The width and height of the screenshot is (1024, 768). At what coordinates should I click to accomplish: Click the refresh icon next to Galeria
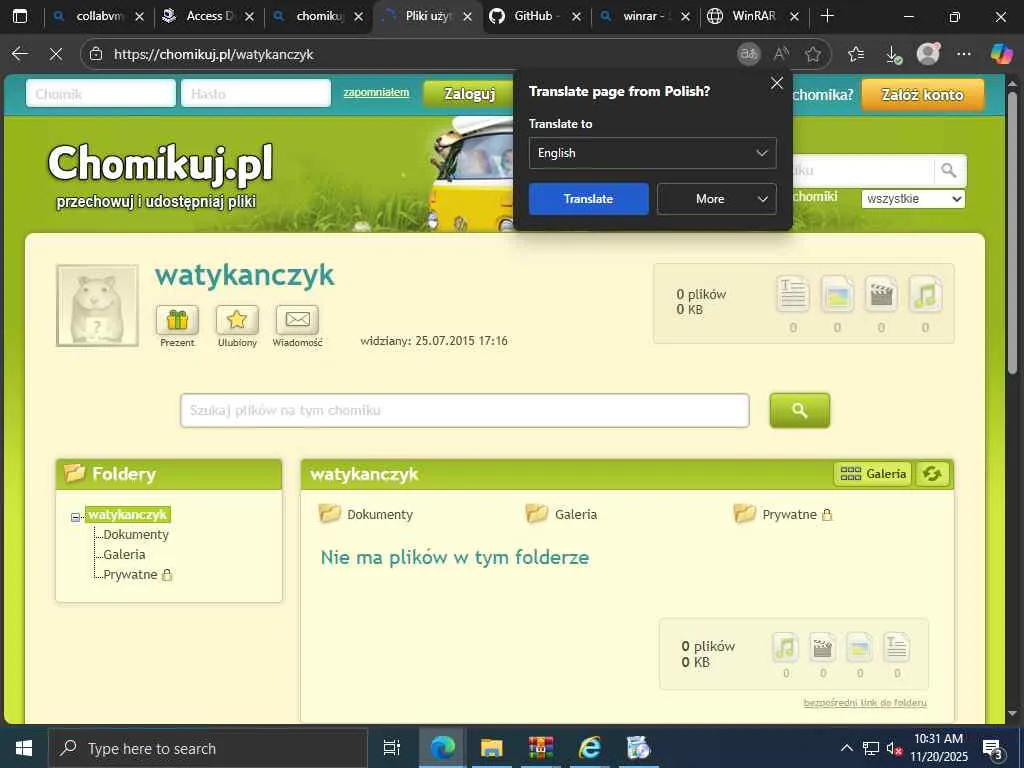[x=932, y=473]
